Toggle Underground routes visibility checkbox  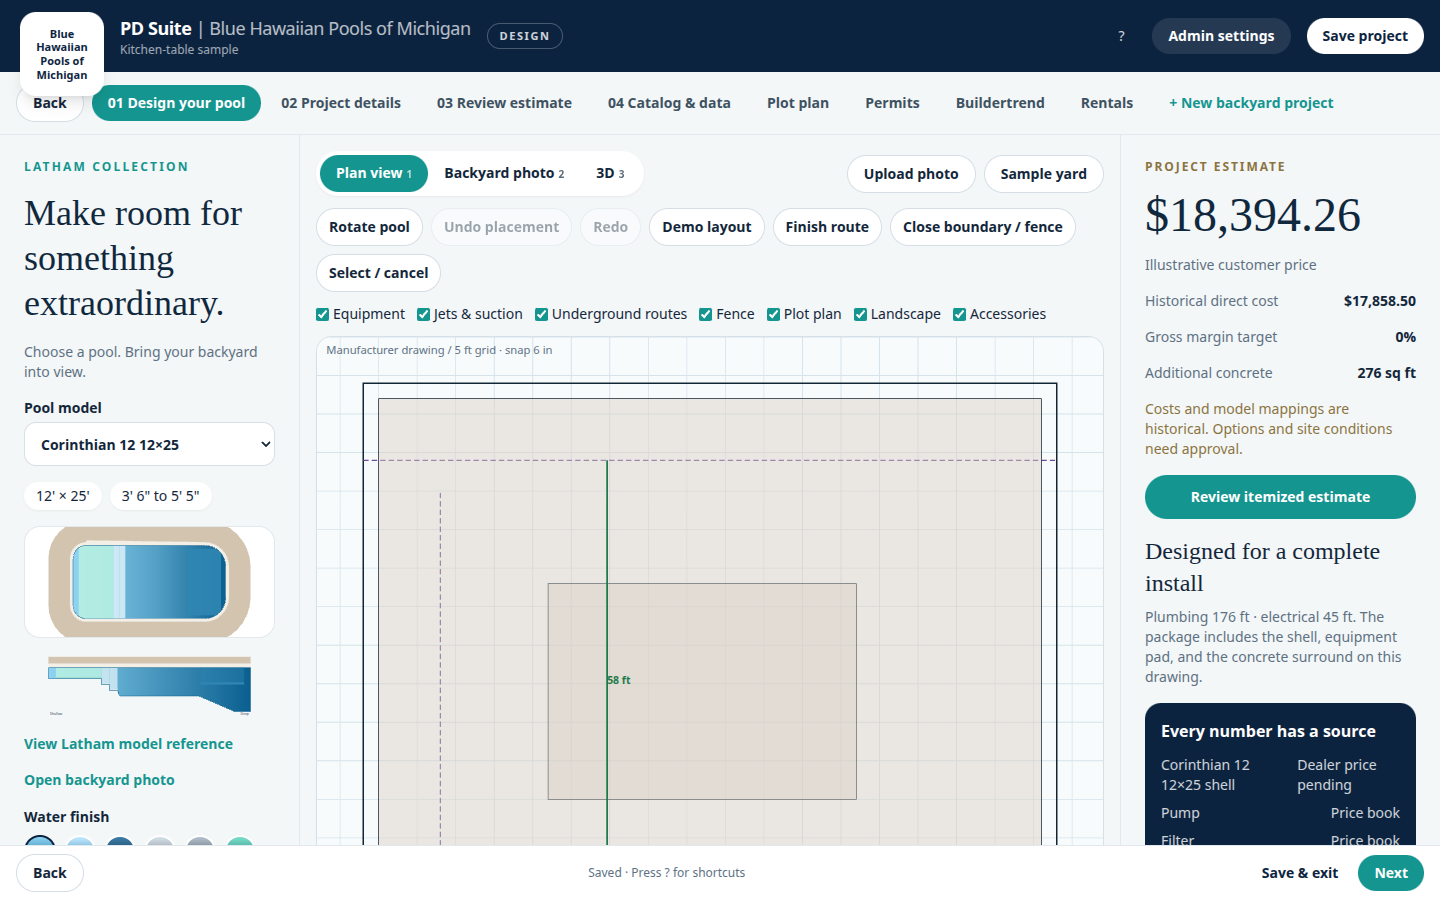[542, 314]
